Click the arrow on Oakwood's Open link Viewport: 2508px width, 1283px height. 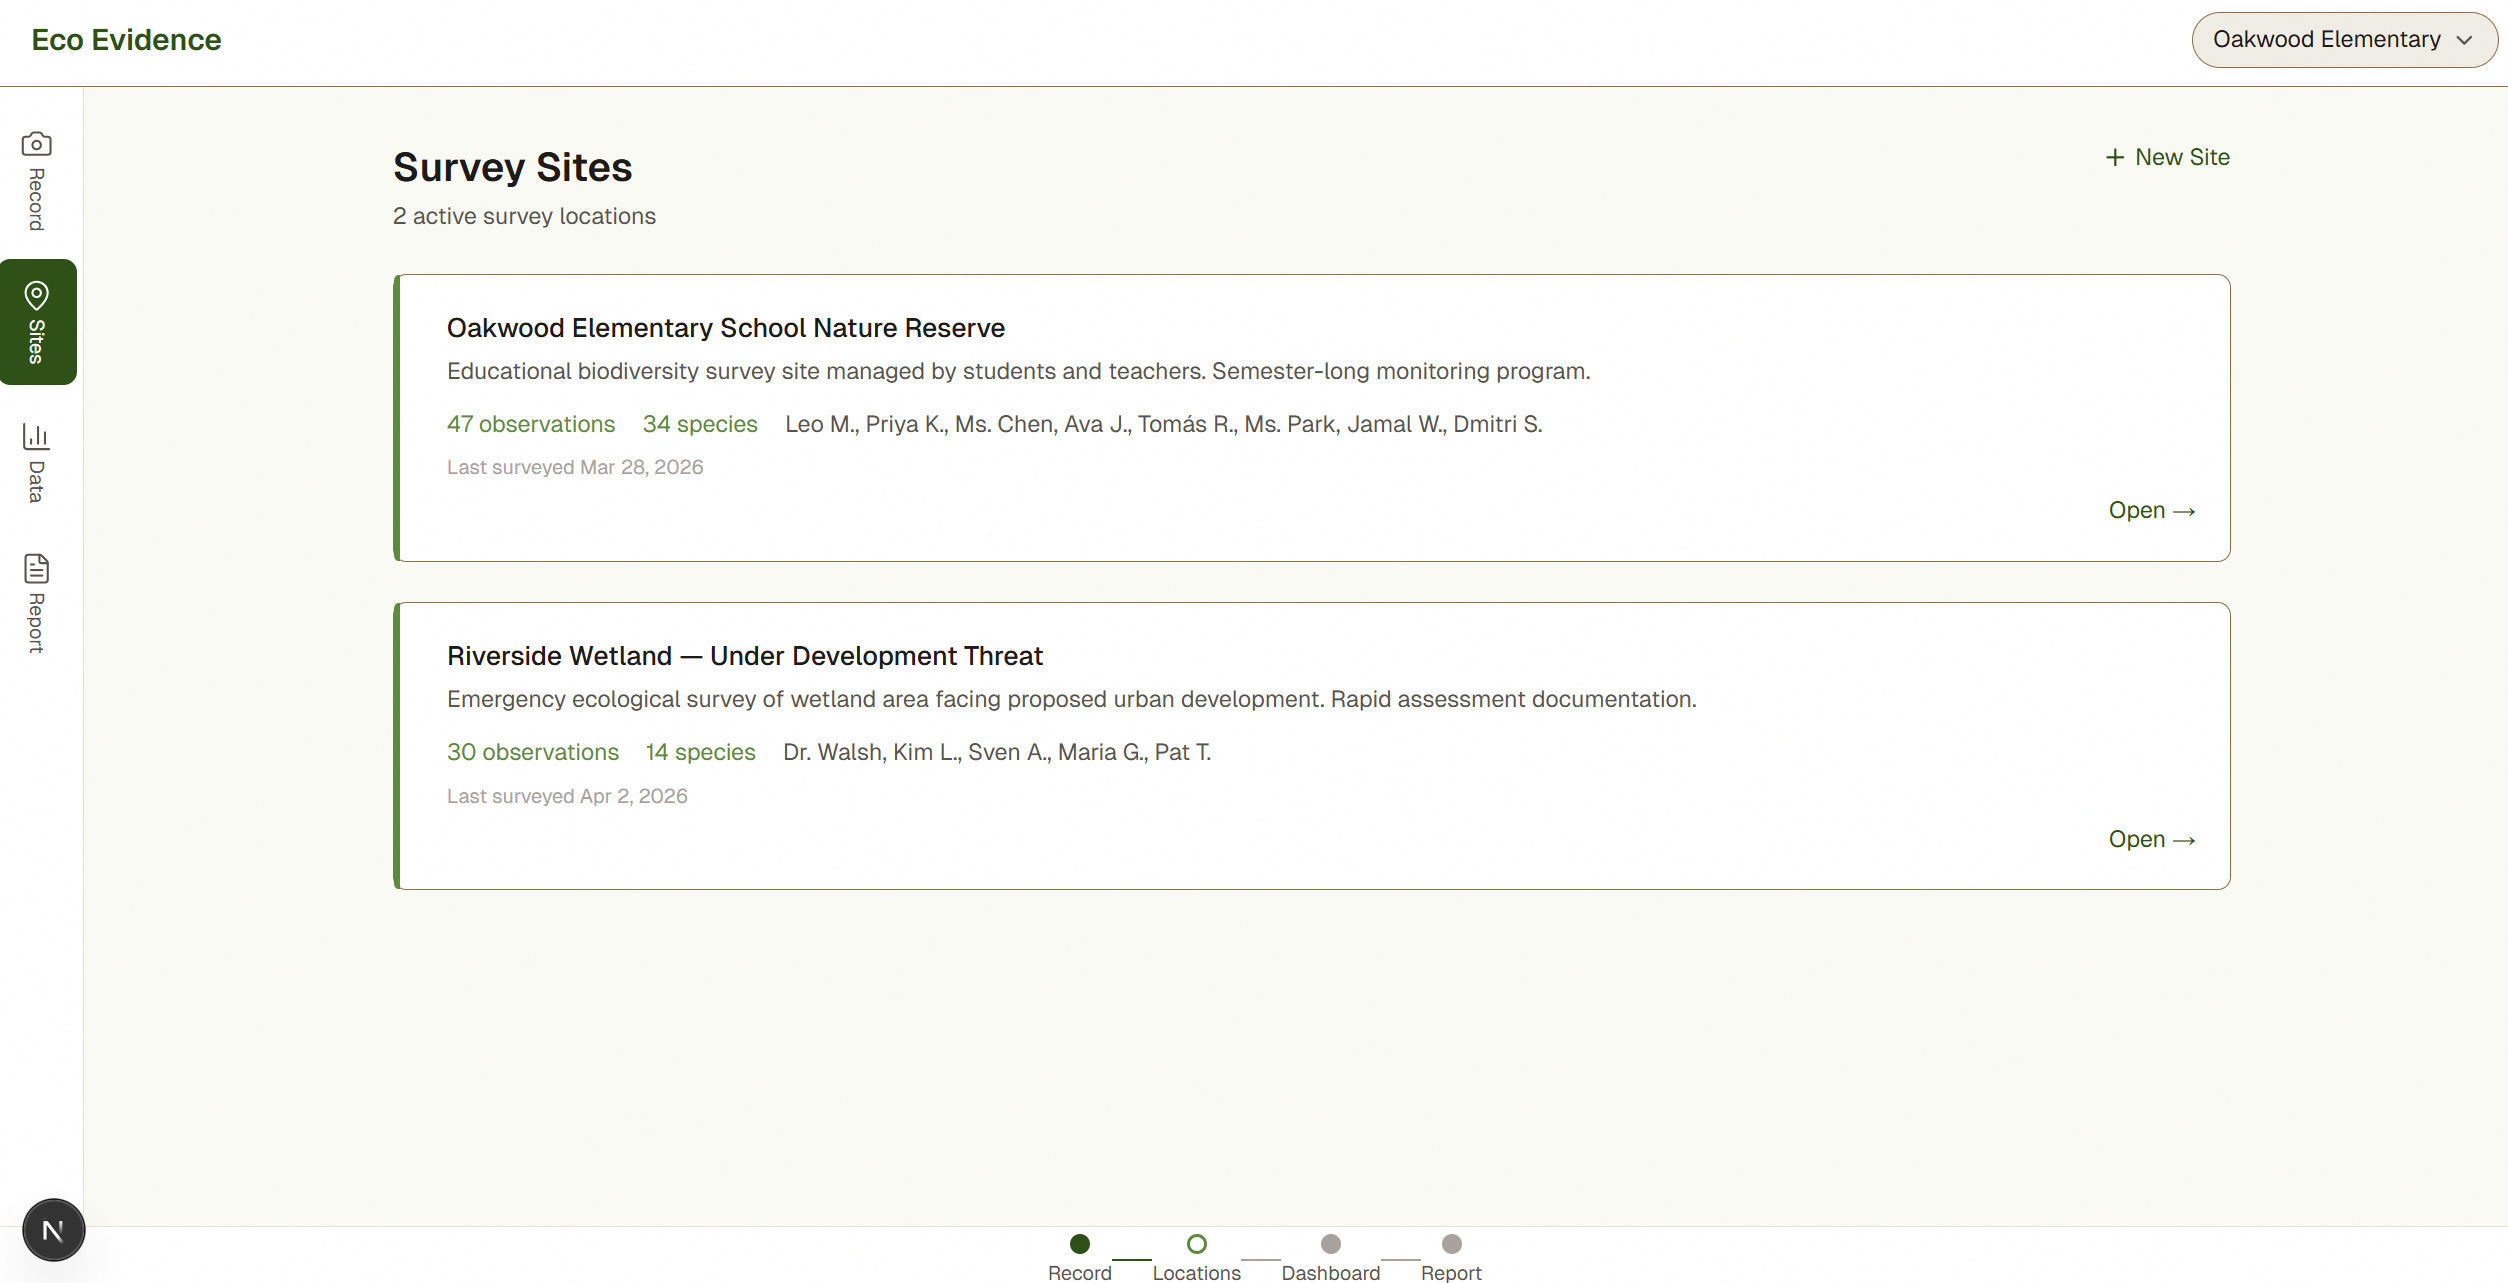point(2185,511)
